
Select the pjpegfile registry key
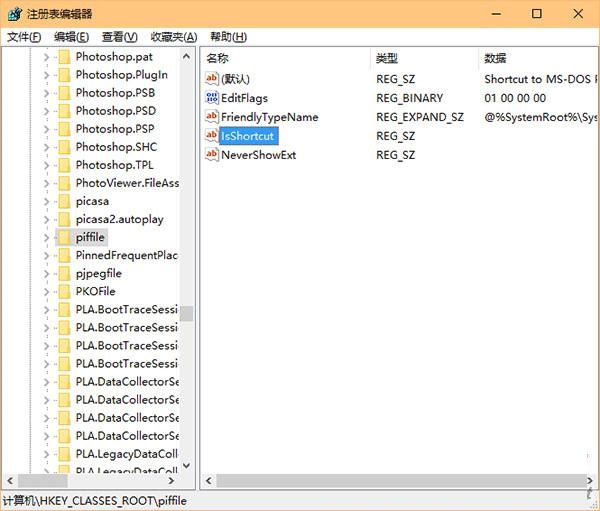pyautogui.click(x=98, y=273)
